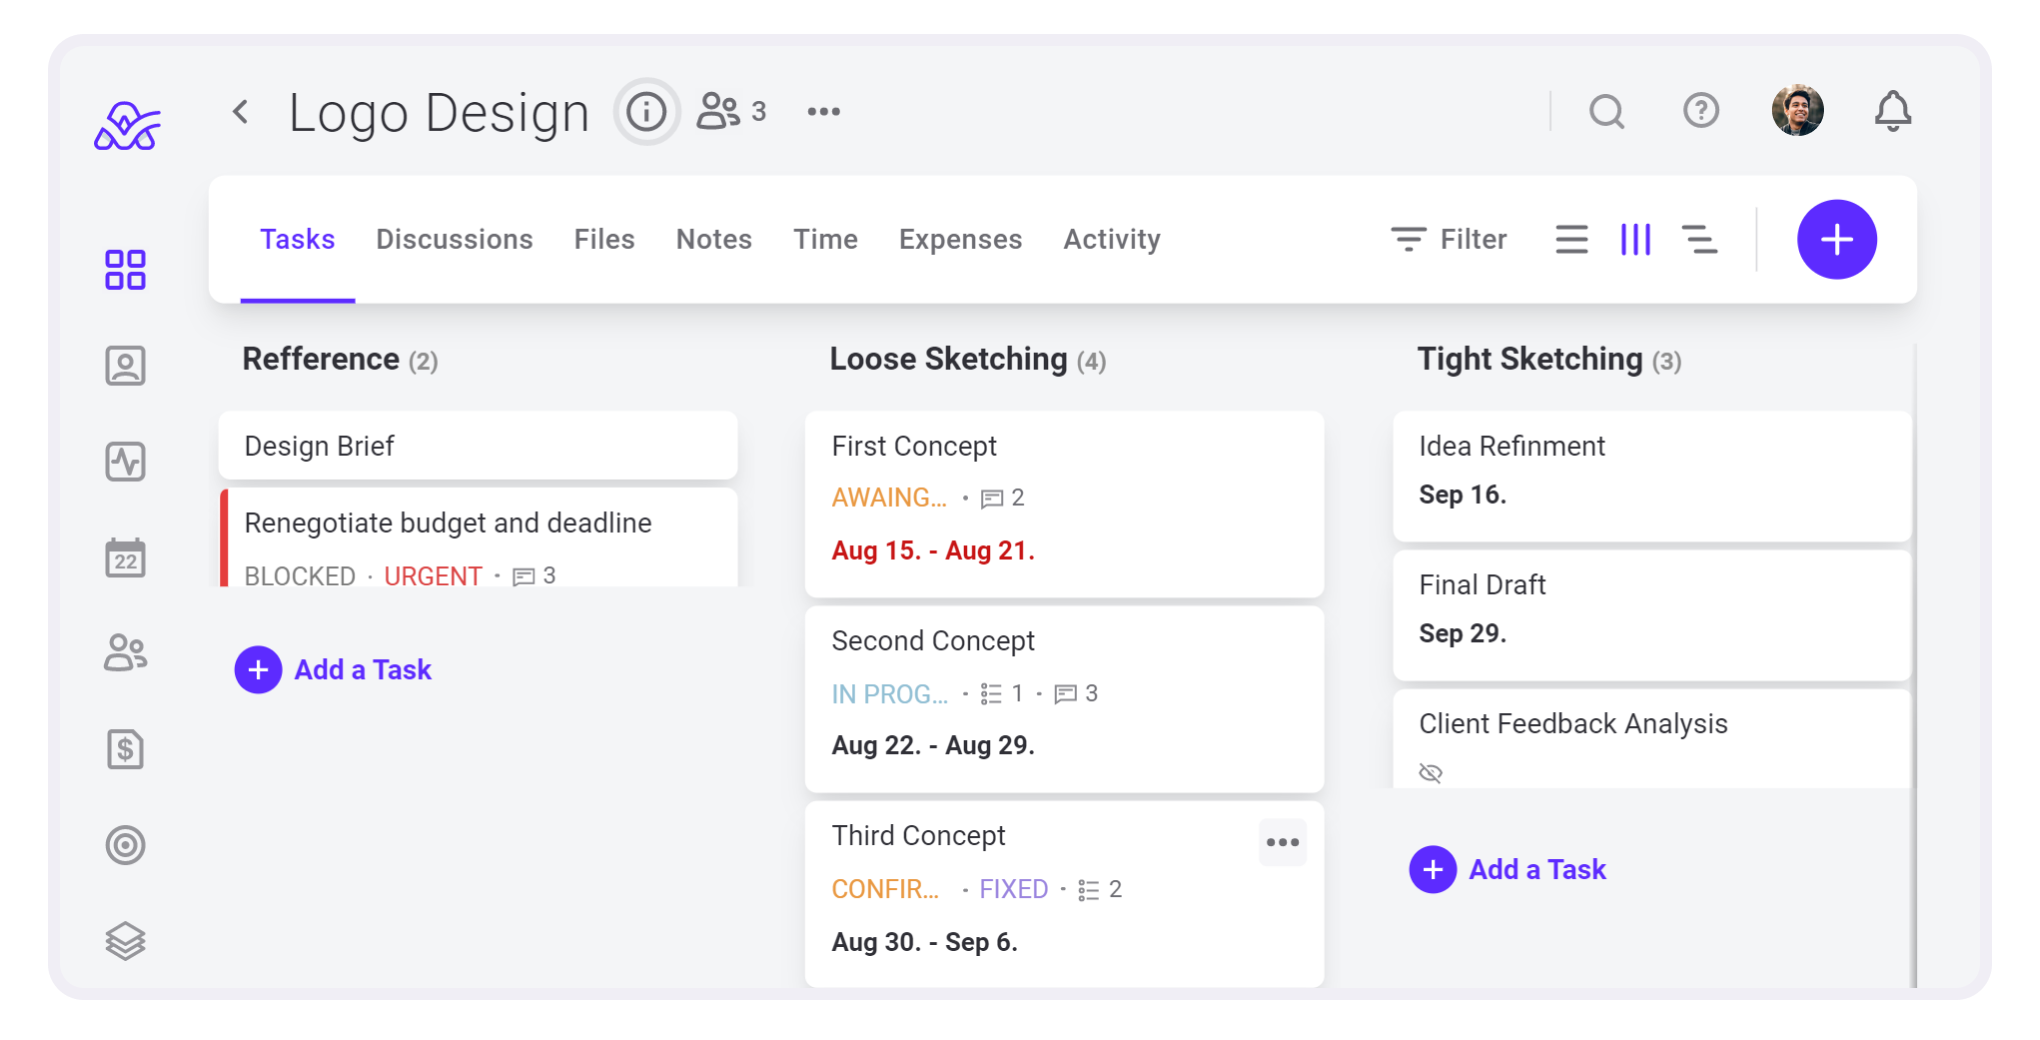The height and width of the screenshot is (1040, 2040).
Task: Switch board to list view layout
Action: 1571,239
